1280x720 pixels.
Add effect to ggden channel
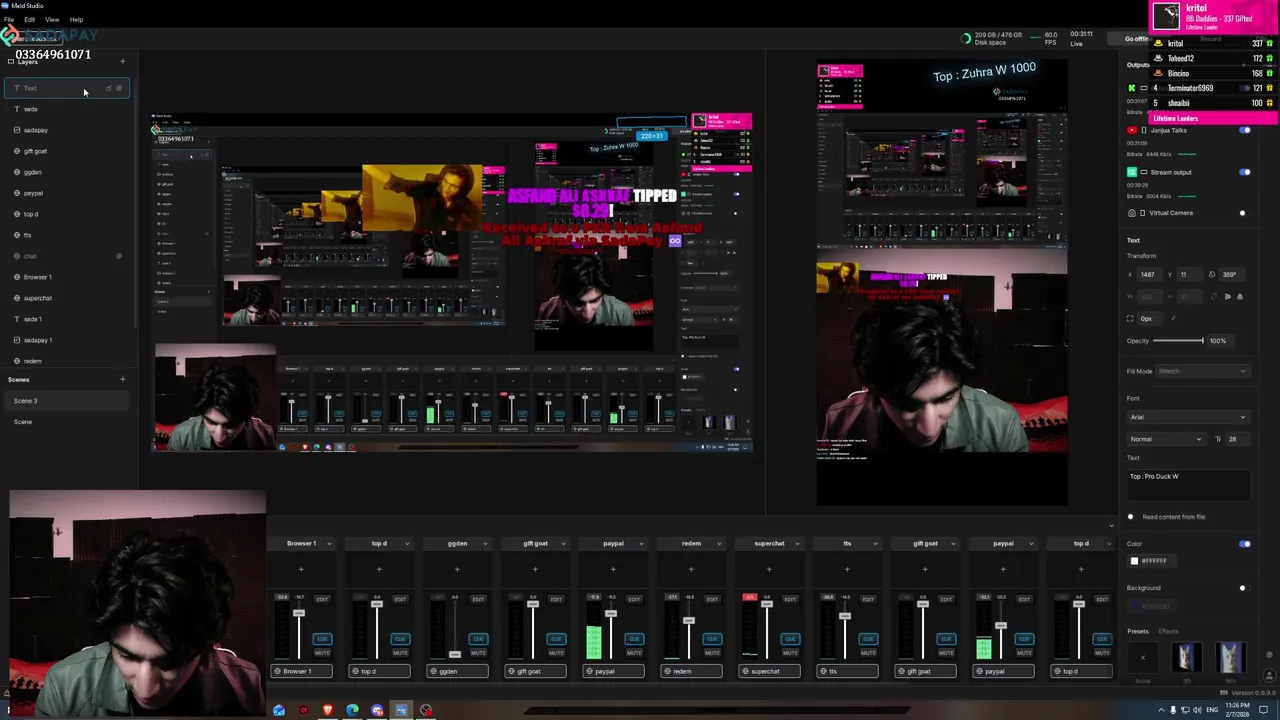[457, 570]
